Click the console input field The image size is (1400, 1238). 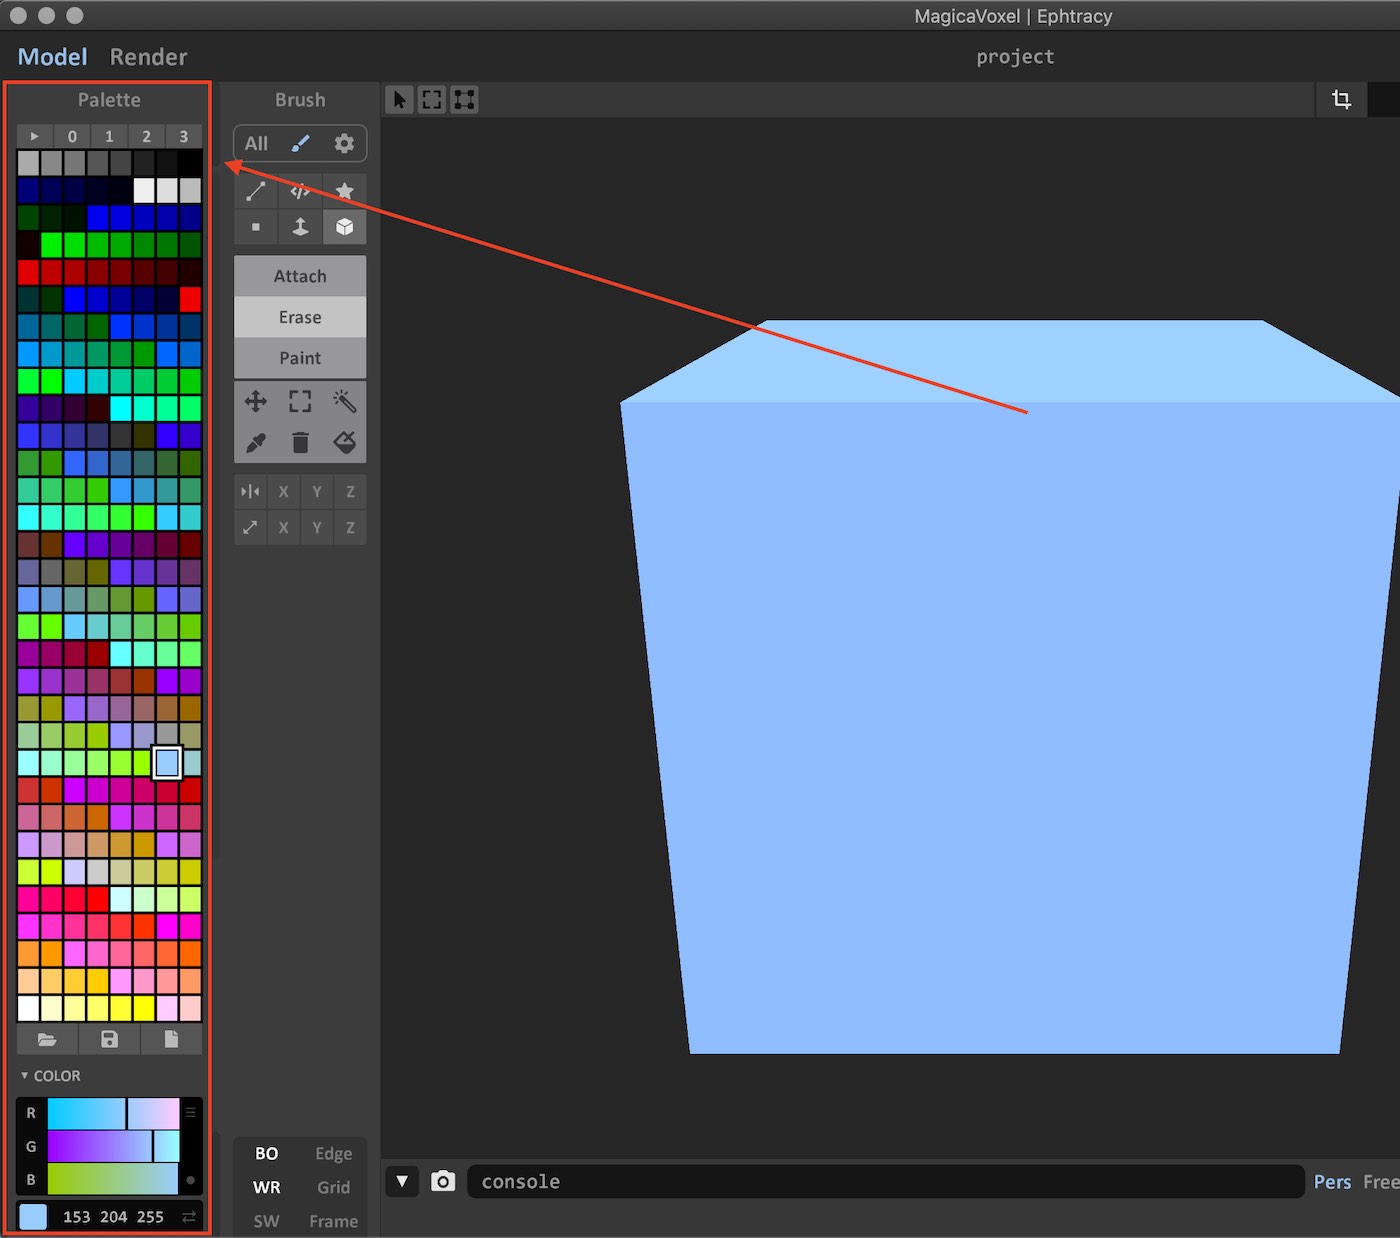[x=885, y=1181]
